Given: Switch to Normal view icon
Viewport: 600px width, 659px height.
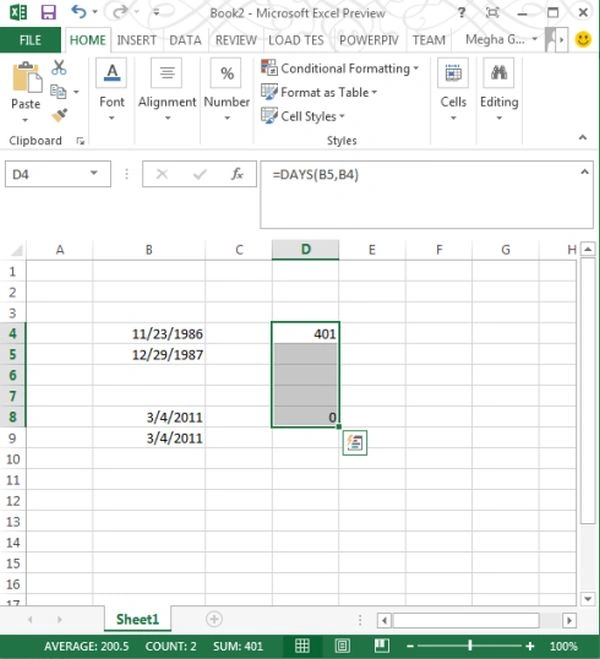Looking at the screenshot, I should tap(302, 646).
